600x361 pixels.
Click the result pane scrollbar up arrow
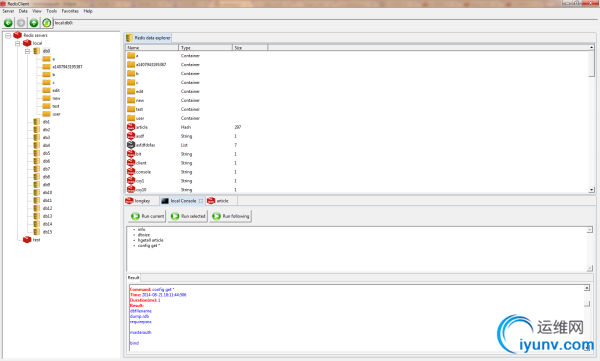[587, 288]
